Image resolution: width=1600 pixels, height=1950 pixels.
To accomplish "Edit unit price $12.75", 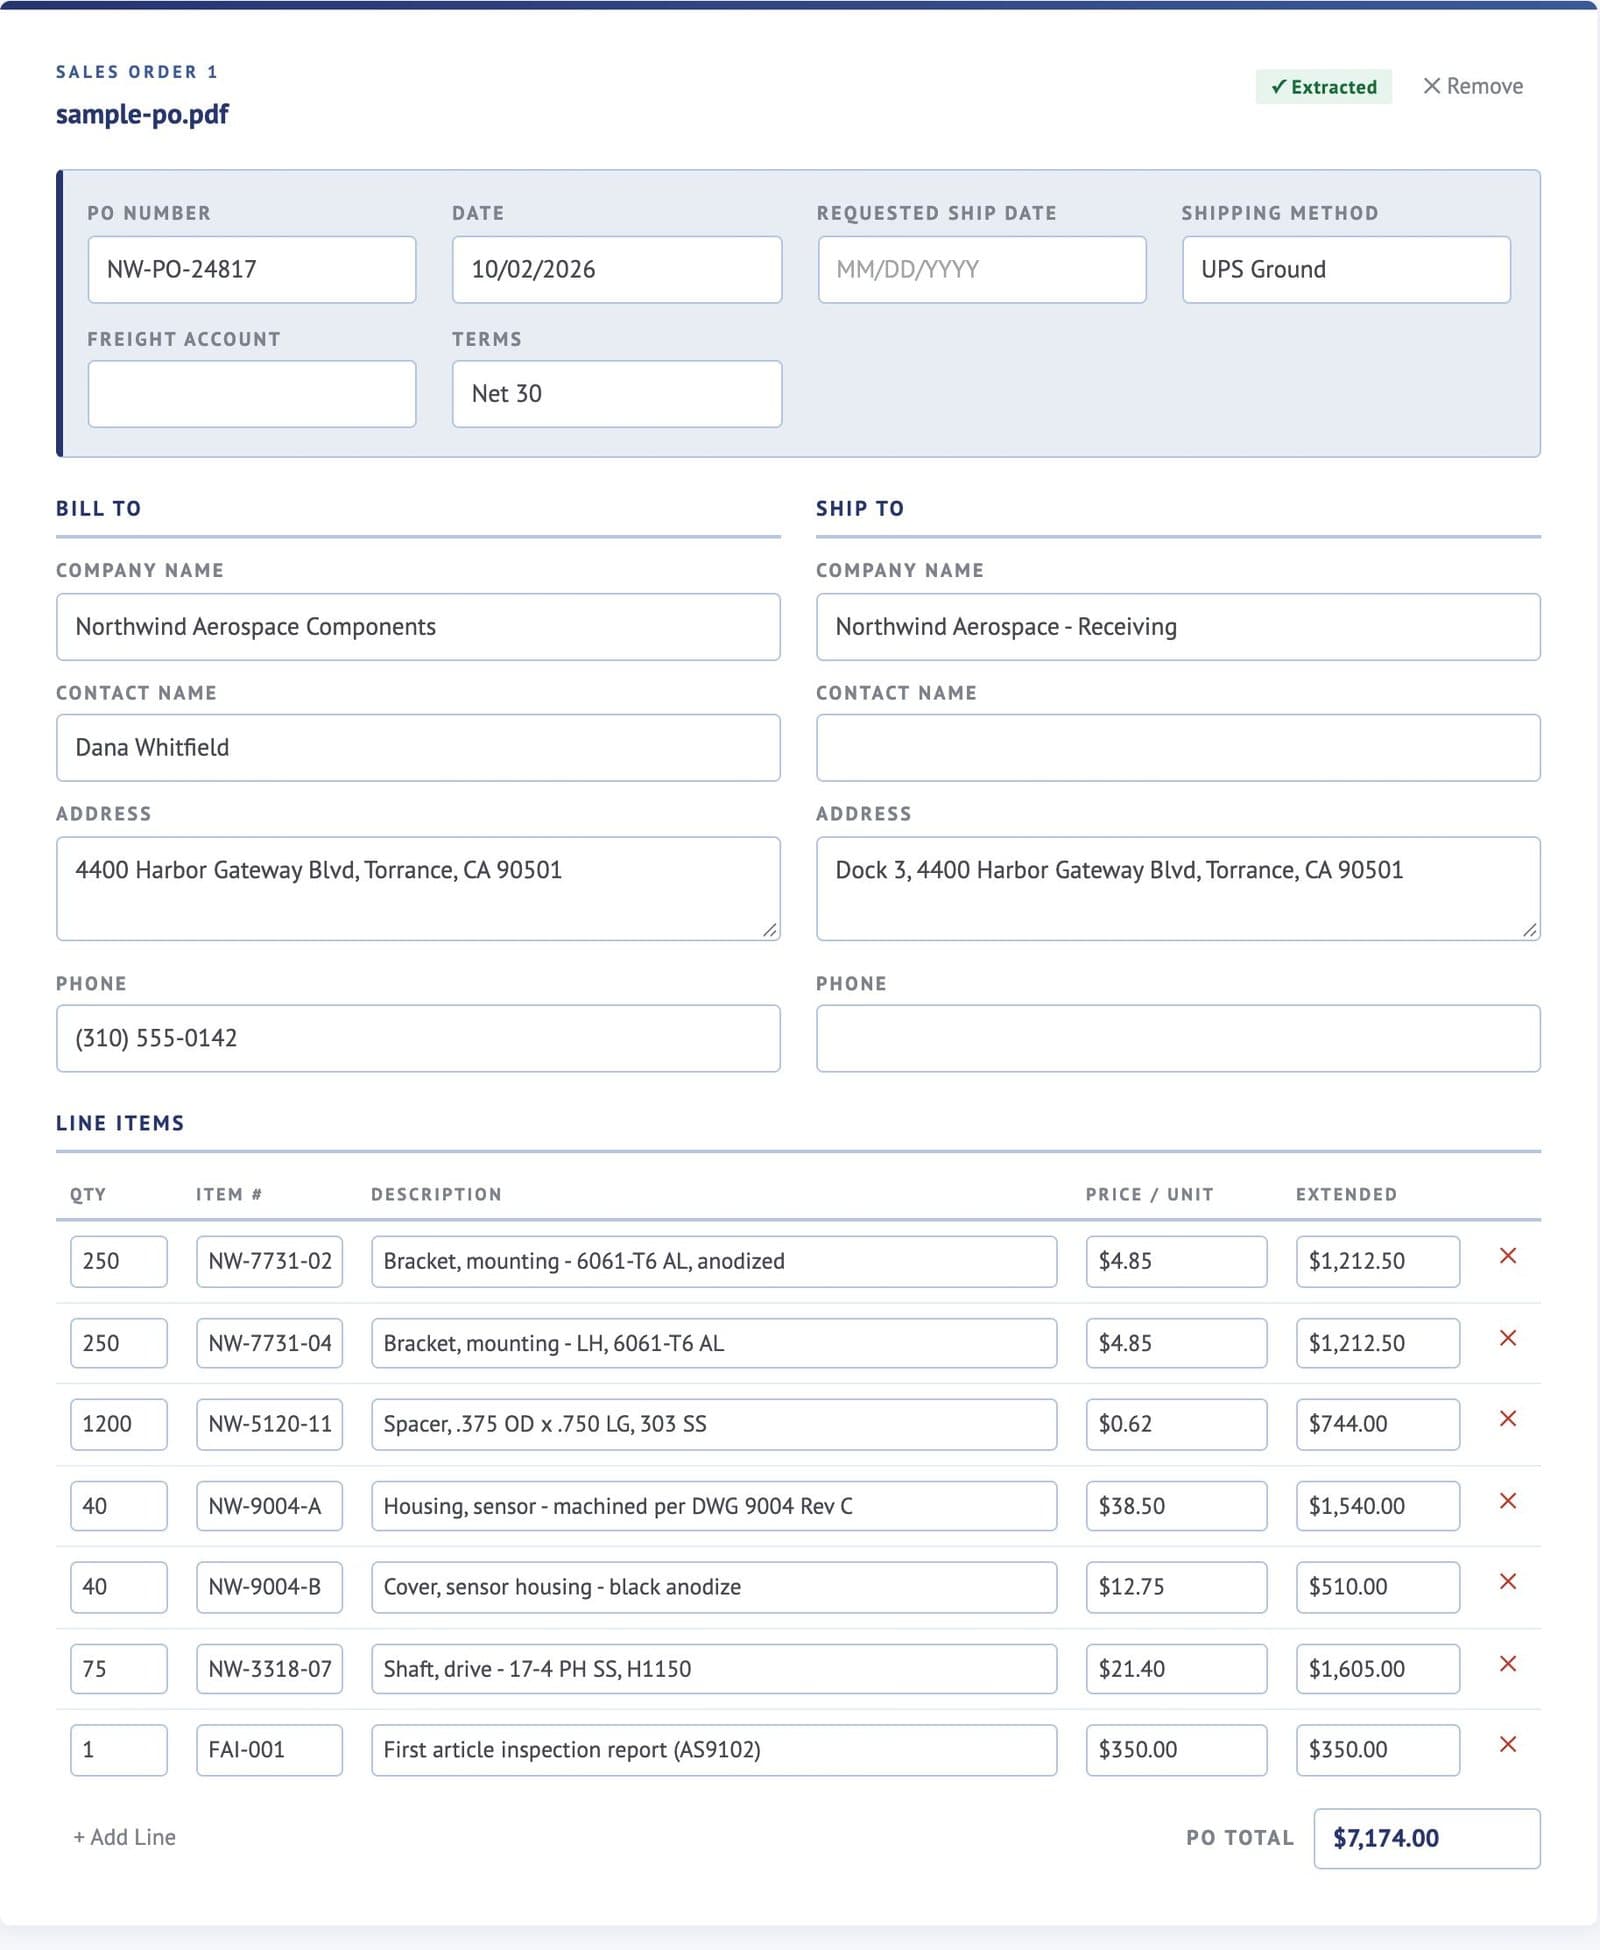I will 1176,1587.
